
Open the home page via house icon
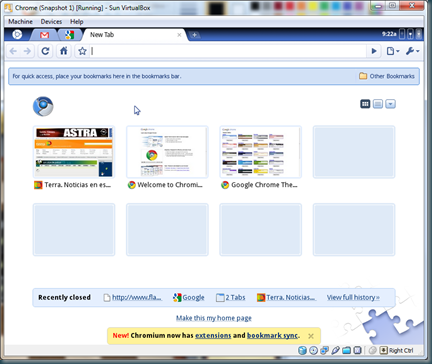[63, 51]
